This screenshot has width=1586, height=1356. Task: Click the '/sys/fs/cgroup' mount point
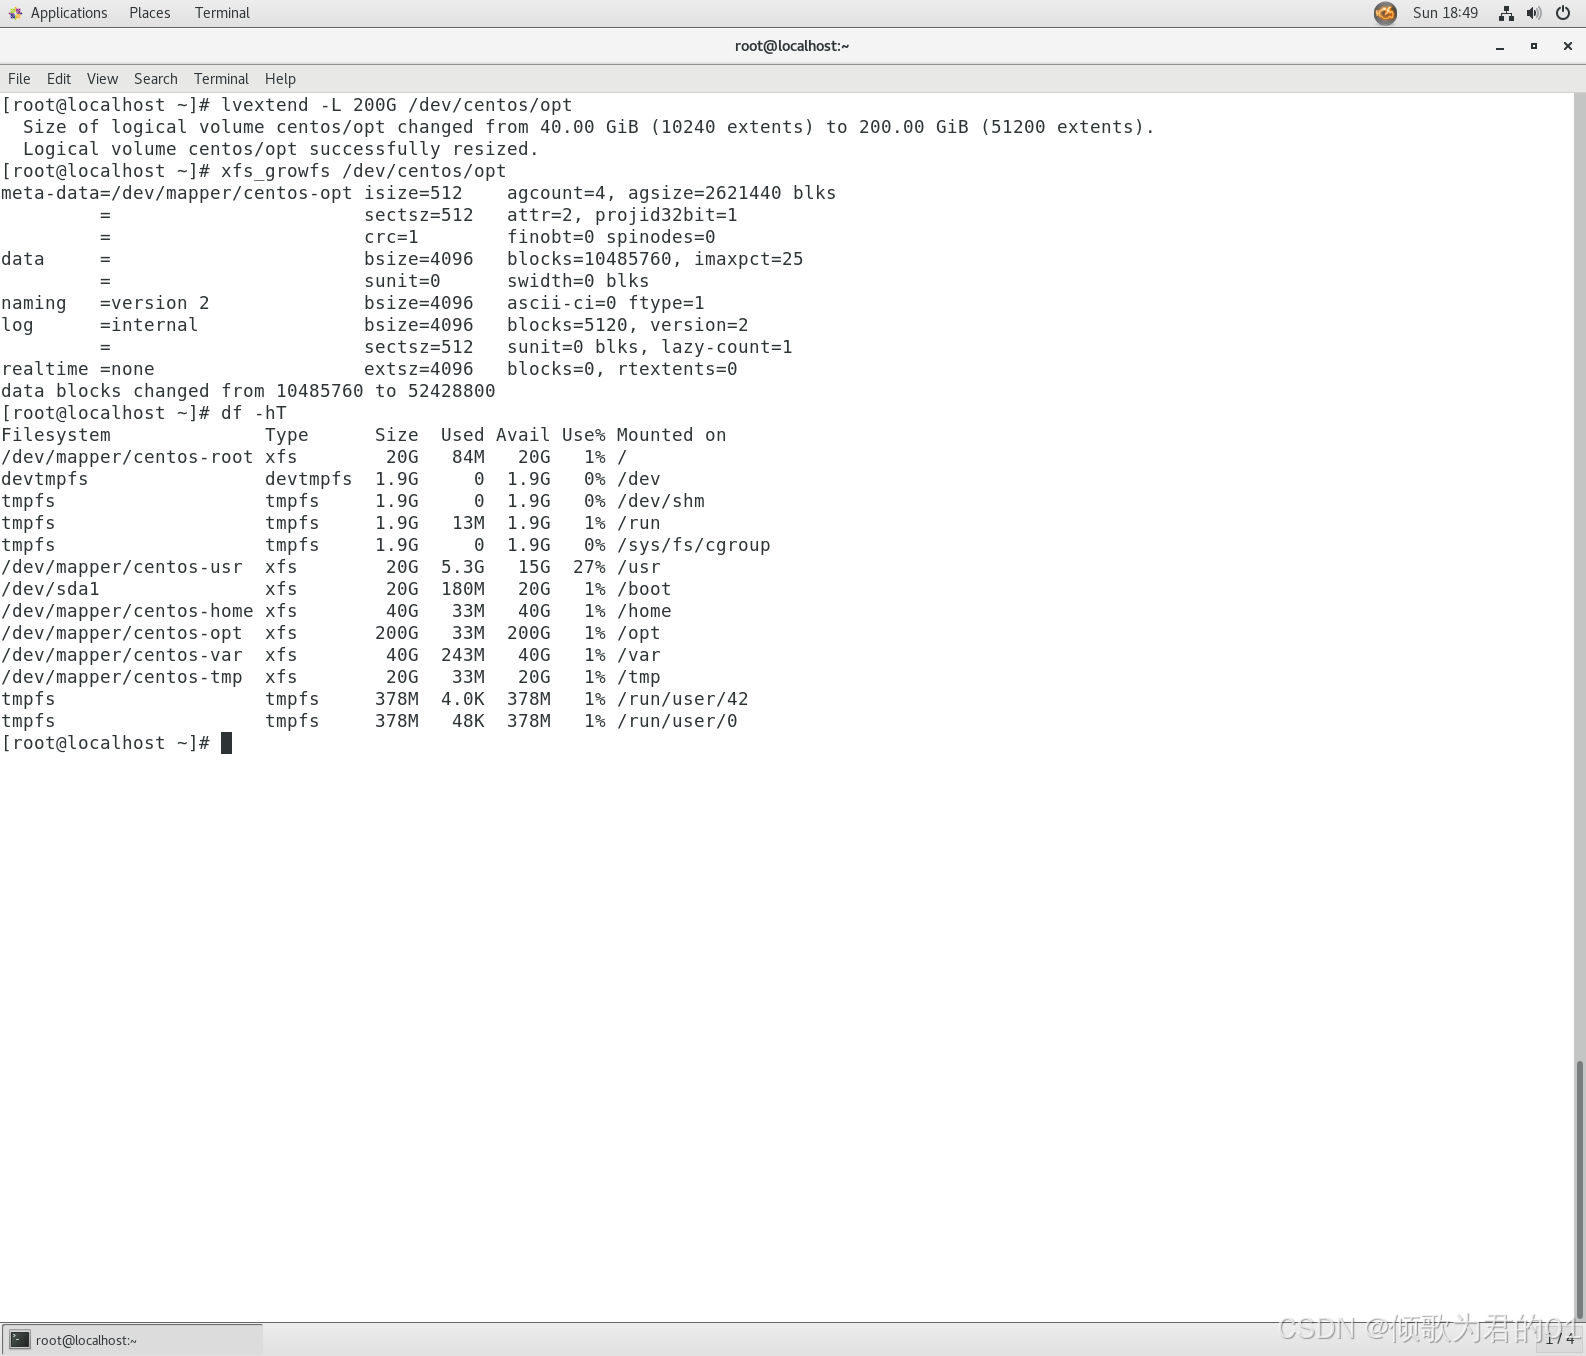pyautogui.click(x=693, y=545)
